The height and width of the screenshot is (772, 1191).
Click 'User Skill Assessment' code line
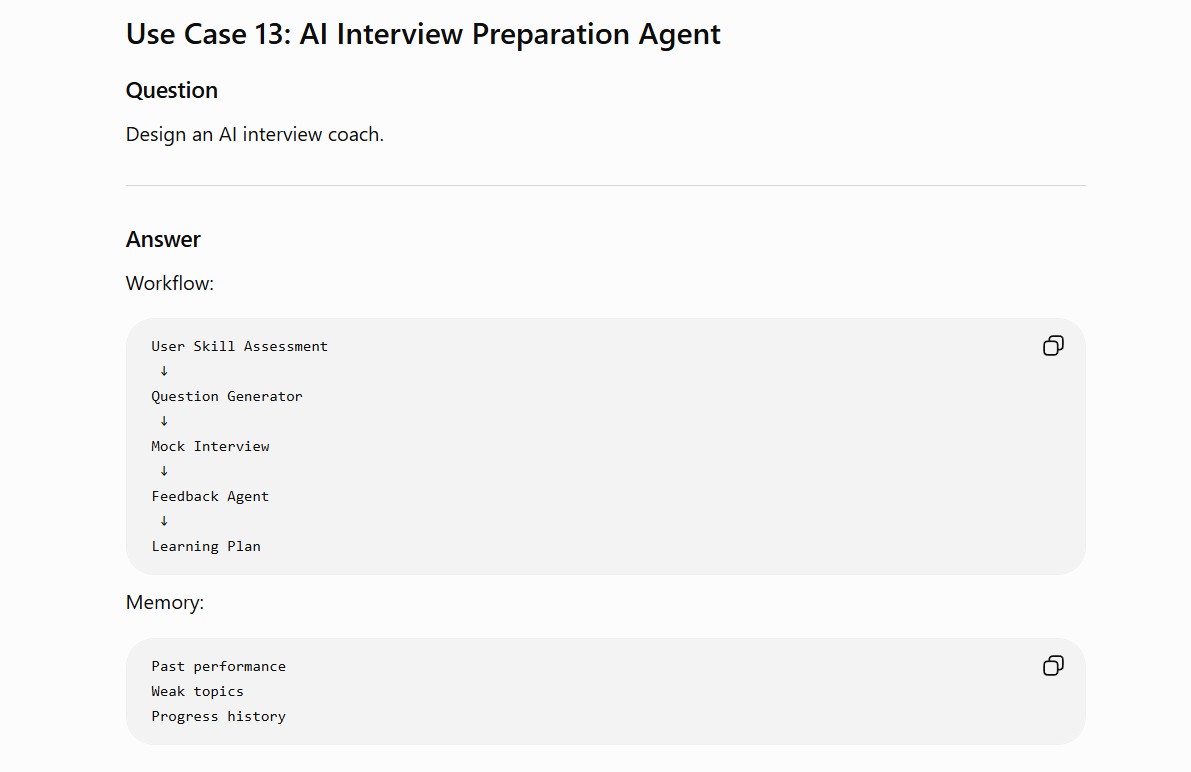[x=239, y=346]
